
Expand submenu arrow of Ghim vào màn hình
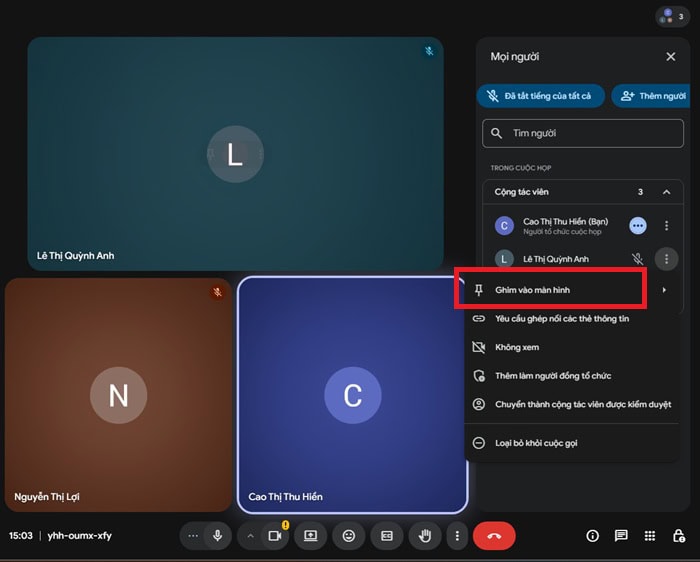tap(664, 290)
